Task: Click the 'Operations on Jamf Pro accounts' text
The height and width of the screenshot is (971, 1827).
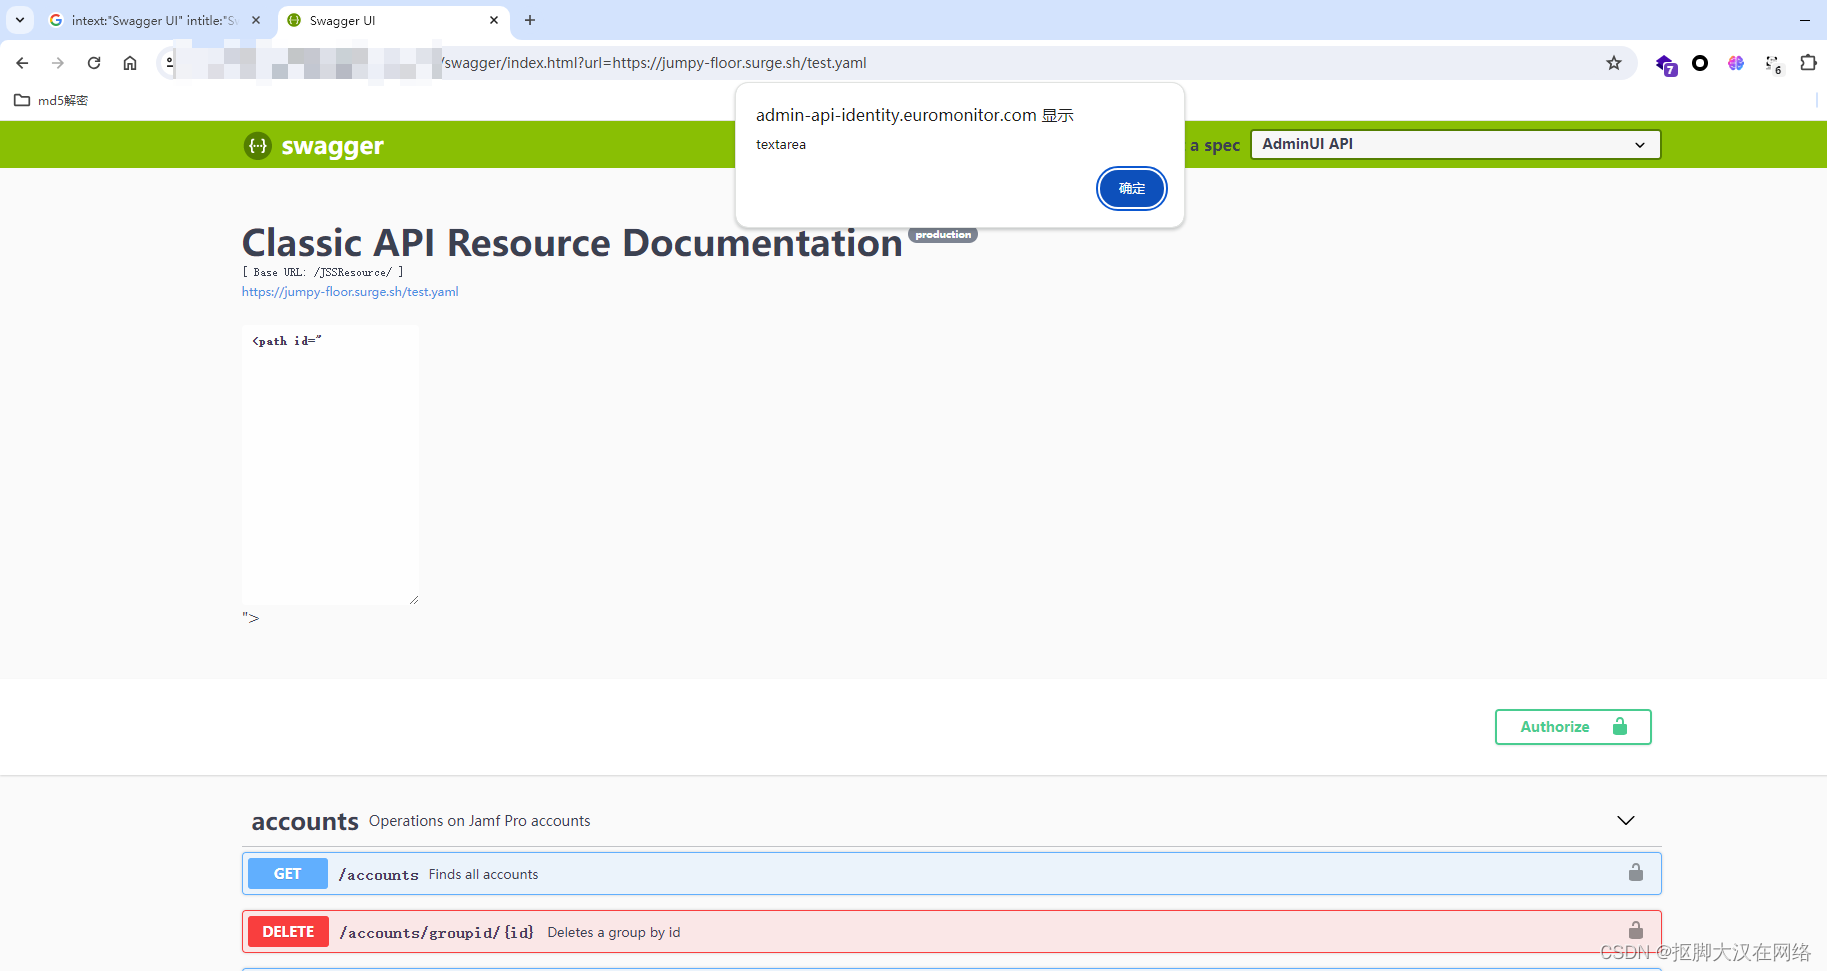Action: click(480, 821)
